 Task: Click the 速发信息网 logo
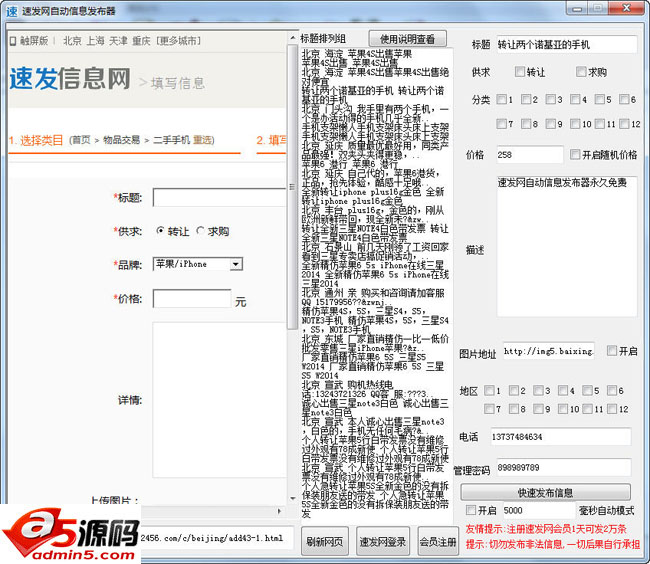coord(70,79)
